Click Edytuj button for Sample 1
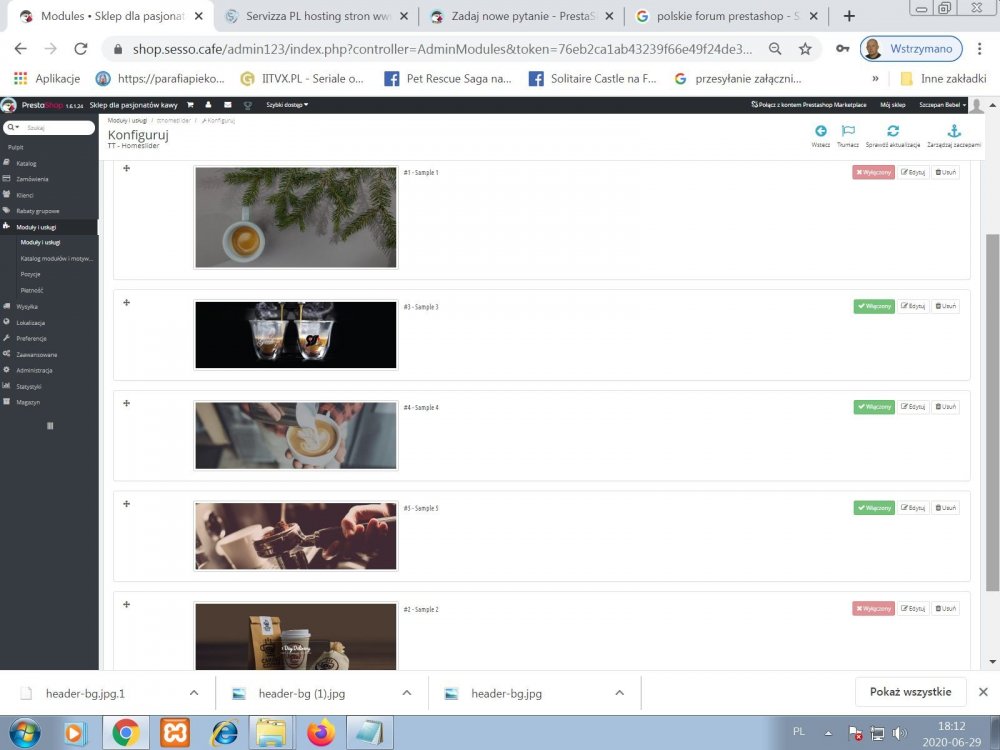Image resolution: width=1000 pixels, height=750 pixels. point(913,172)
